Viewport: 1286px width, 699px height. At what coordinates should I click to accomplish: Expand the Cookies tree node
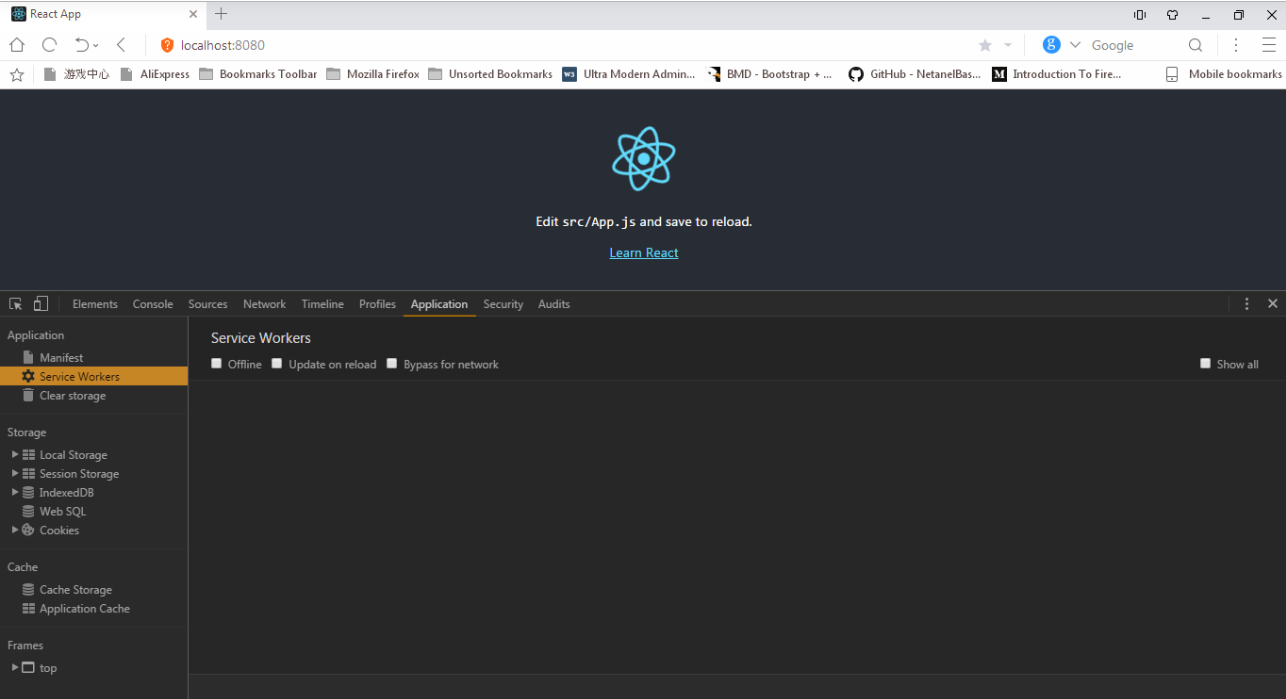pyautogui.click(x=15, y=530)
